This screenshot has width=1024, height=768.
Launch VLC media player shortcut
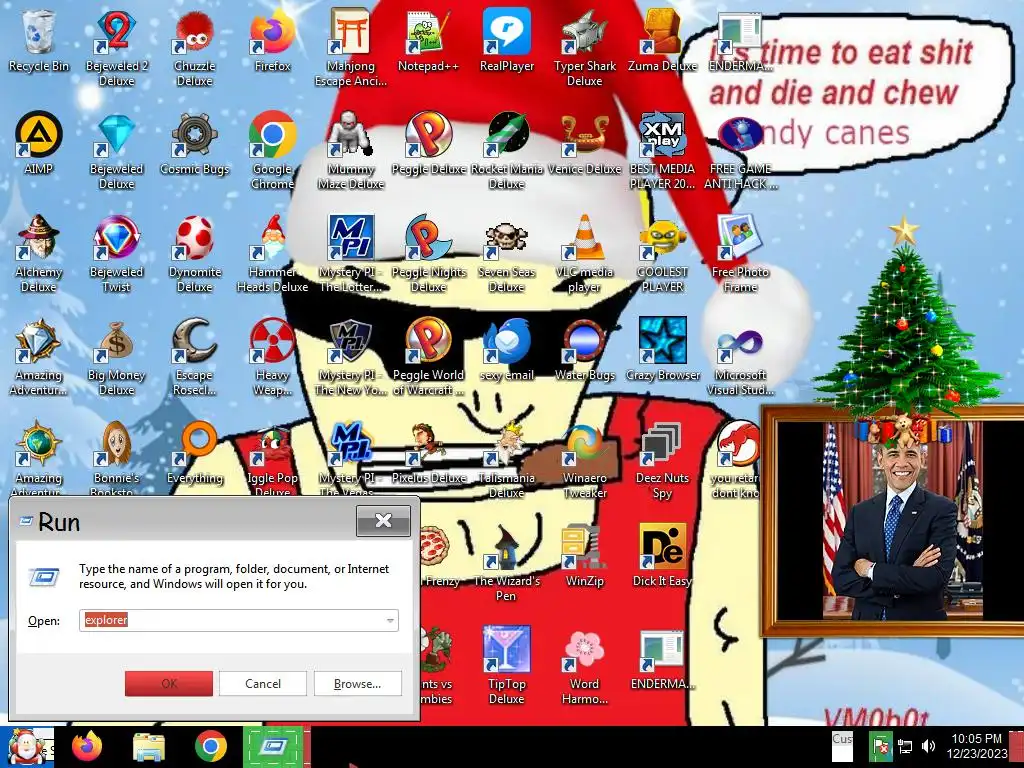[x=584, y=254]
